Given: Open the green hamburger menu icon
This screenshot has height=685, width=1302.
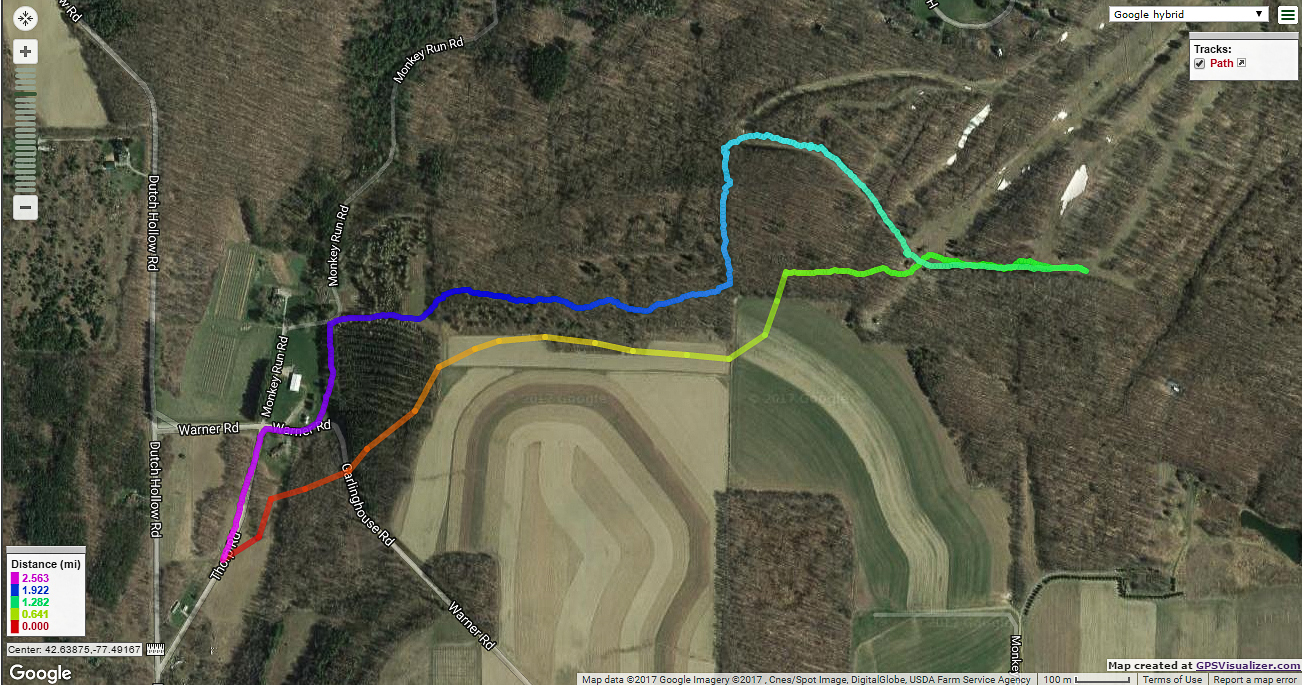Looking at the screenshot, I should (x=1286, y=15).
